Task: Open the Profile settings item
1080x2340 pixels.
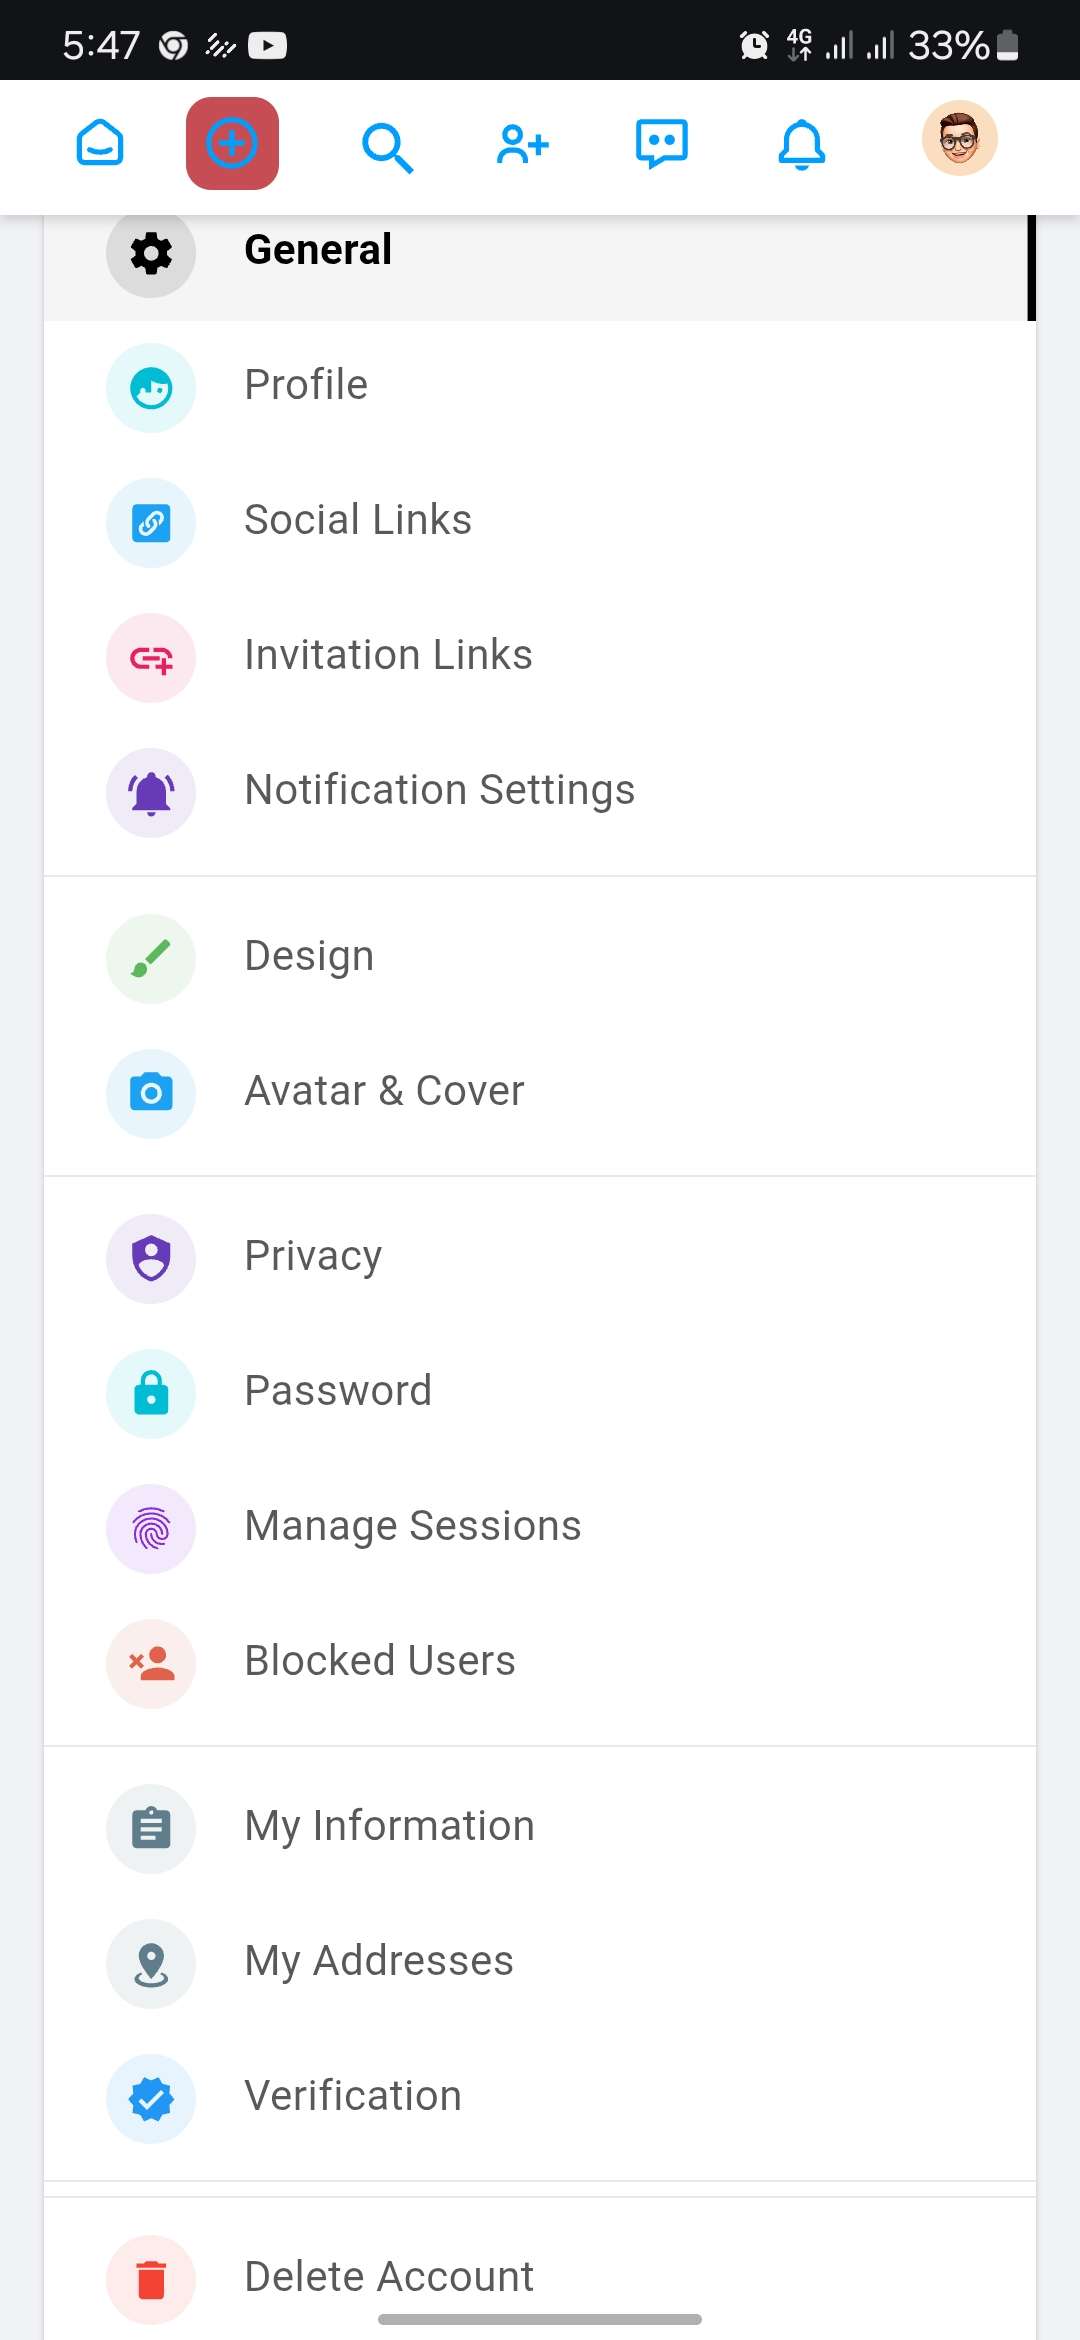Action: pos(540,388)
